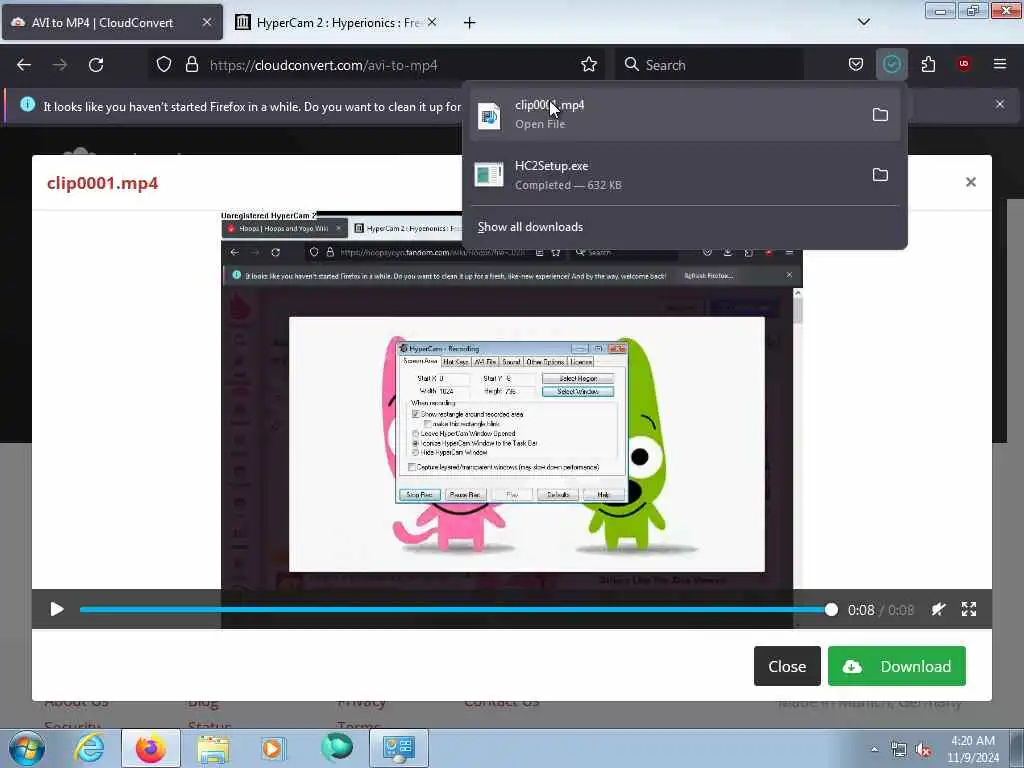Open the Extensions puzzle icon

coord(928,65)
